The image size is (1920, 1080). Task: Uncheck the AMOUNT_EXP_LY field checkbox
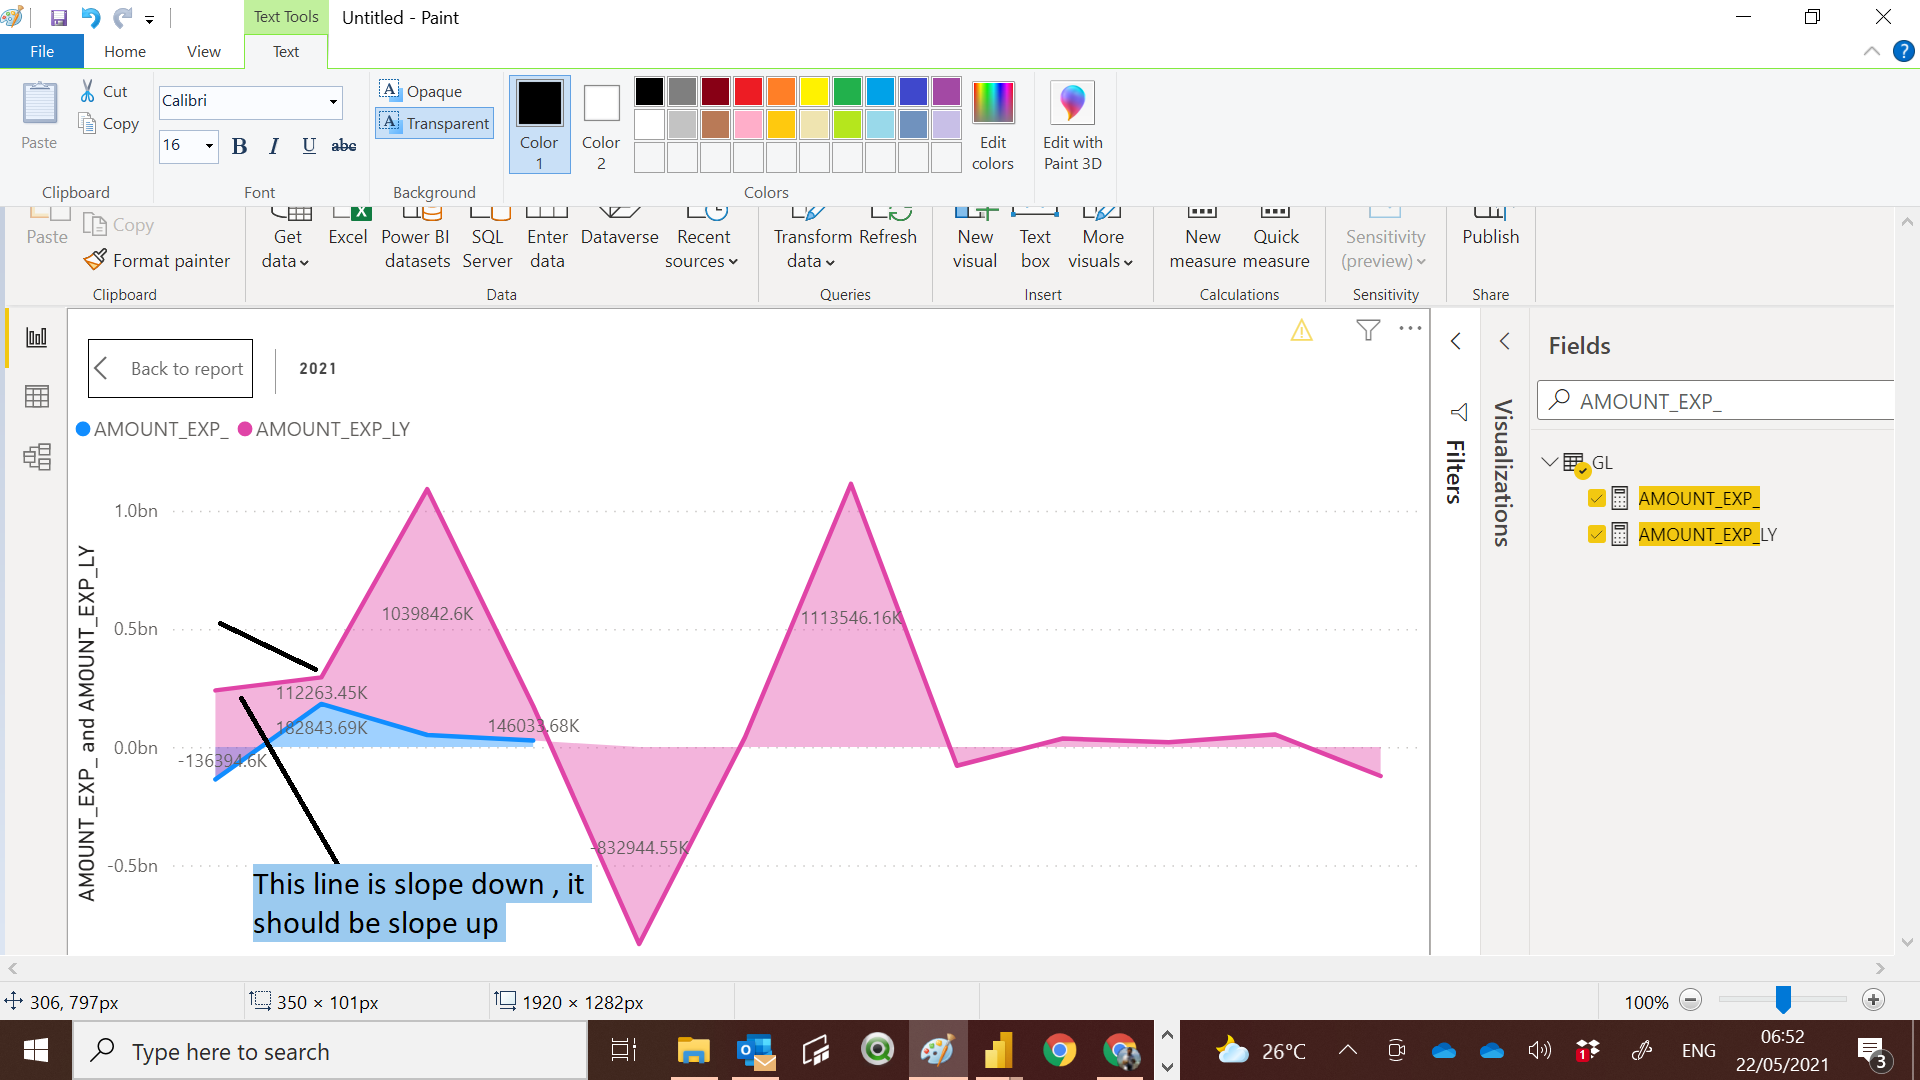click(1596, 534)
